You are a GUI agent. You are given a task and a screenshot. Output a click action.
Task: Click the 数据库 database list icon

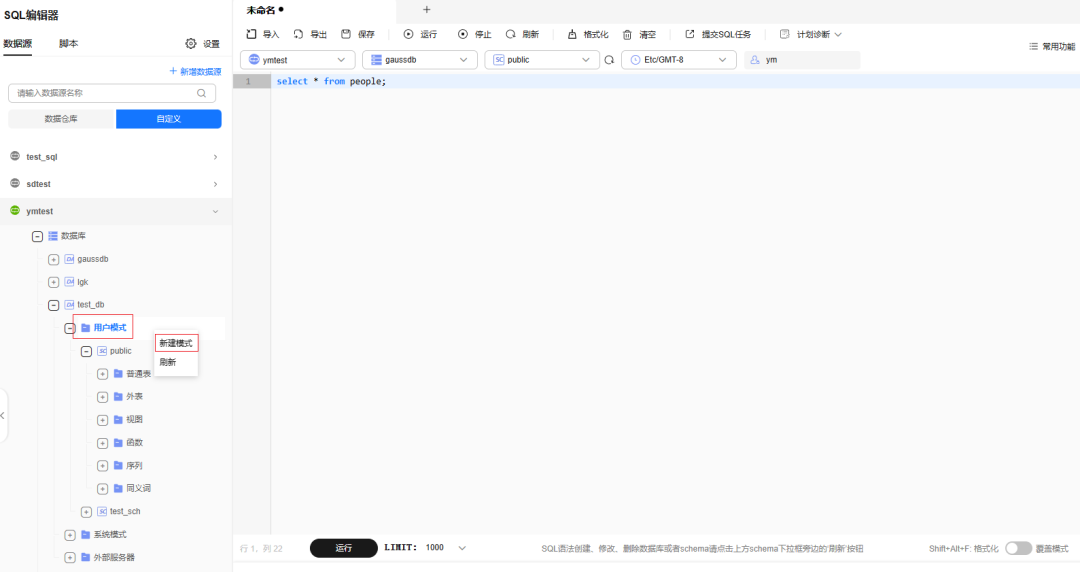(53, 236)
